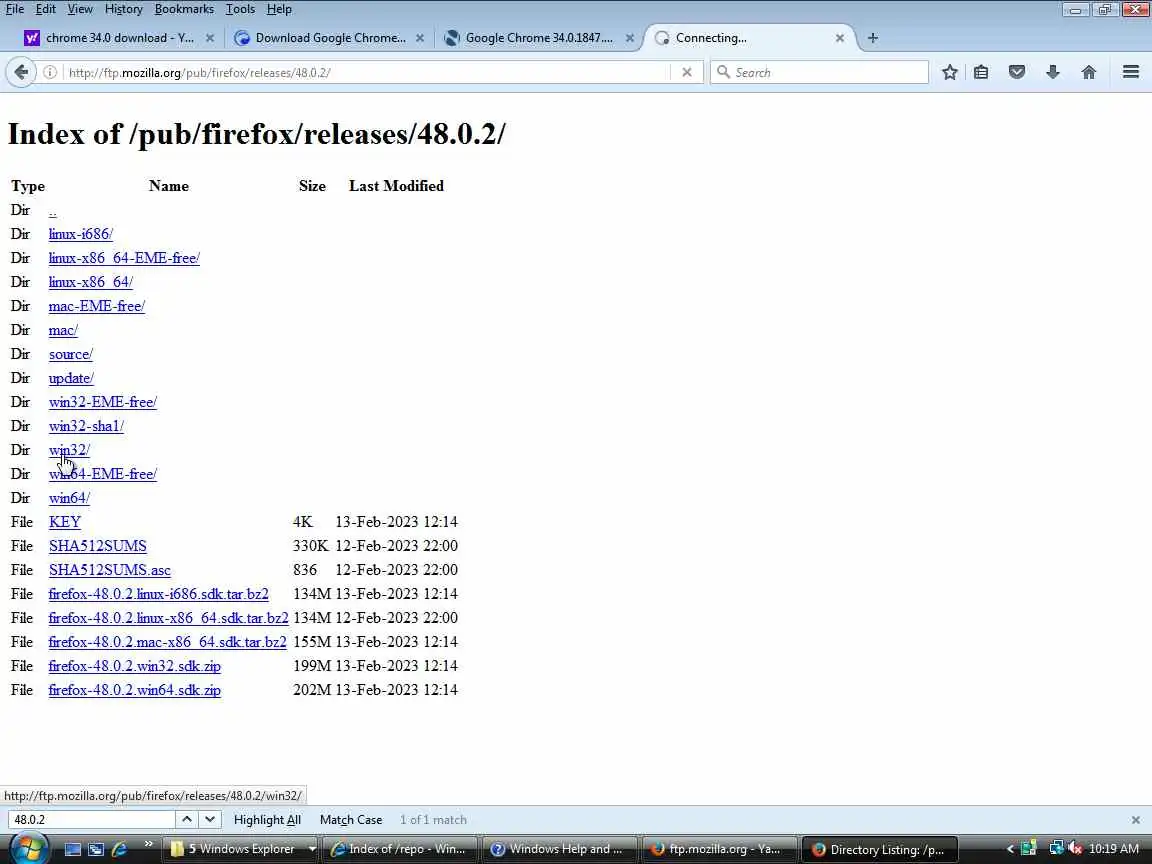Show hidden tray icons arrow
Screen dimensions: 1152x864
(1010, 849)
